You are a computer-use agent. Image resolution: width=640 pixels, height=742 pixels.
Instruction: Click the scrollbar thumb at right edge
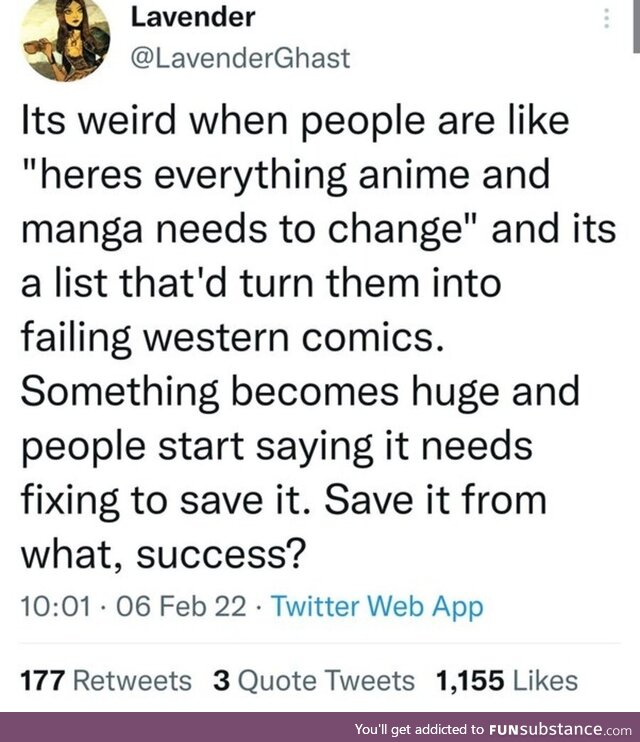tap(636, 26)
